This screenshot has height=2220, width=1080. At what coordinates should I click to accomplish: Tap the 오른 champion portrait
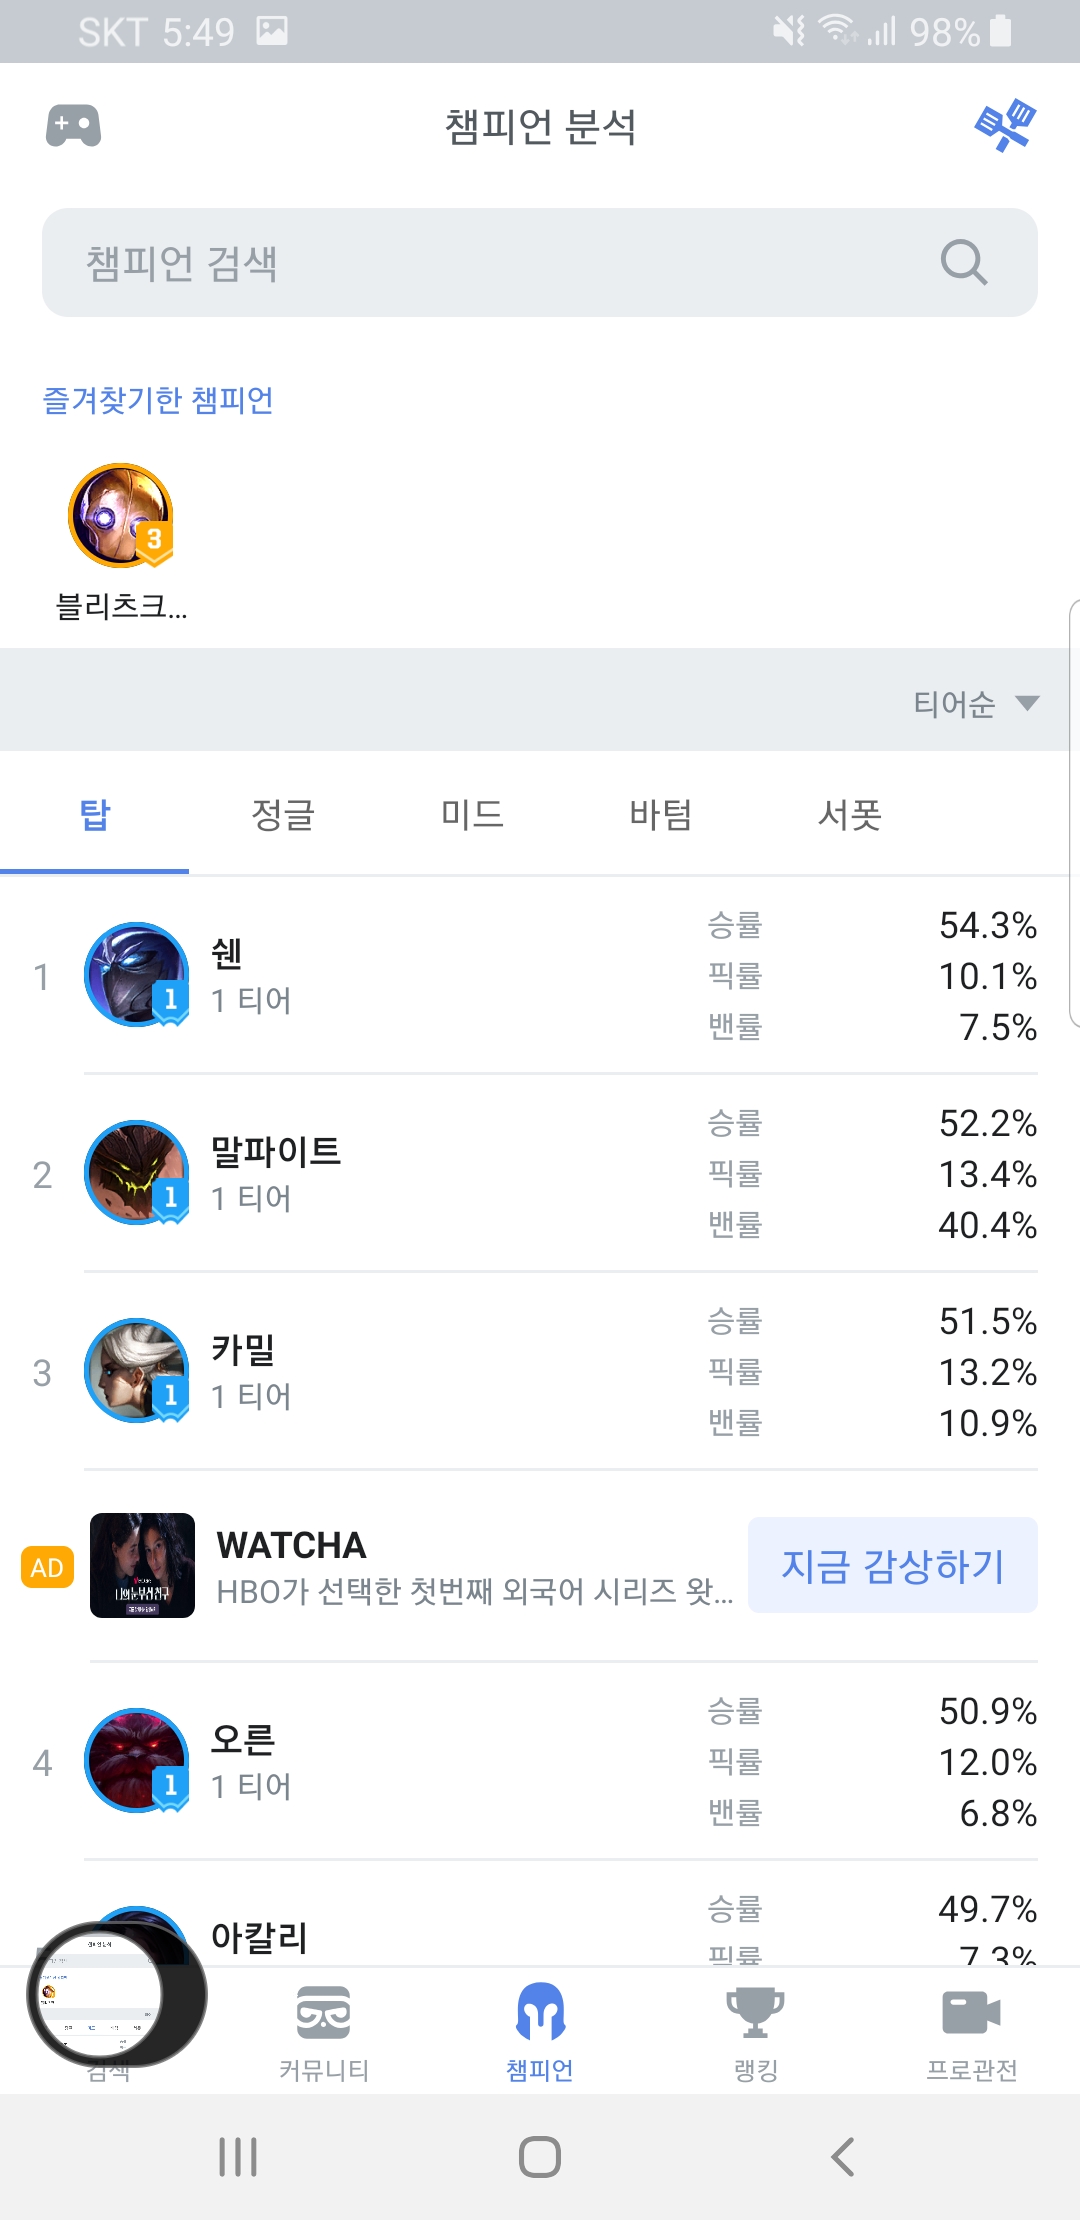(x=136, y=1760)
